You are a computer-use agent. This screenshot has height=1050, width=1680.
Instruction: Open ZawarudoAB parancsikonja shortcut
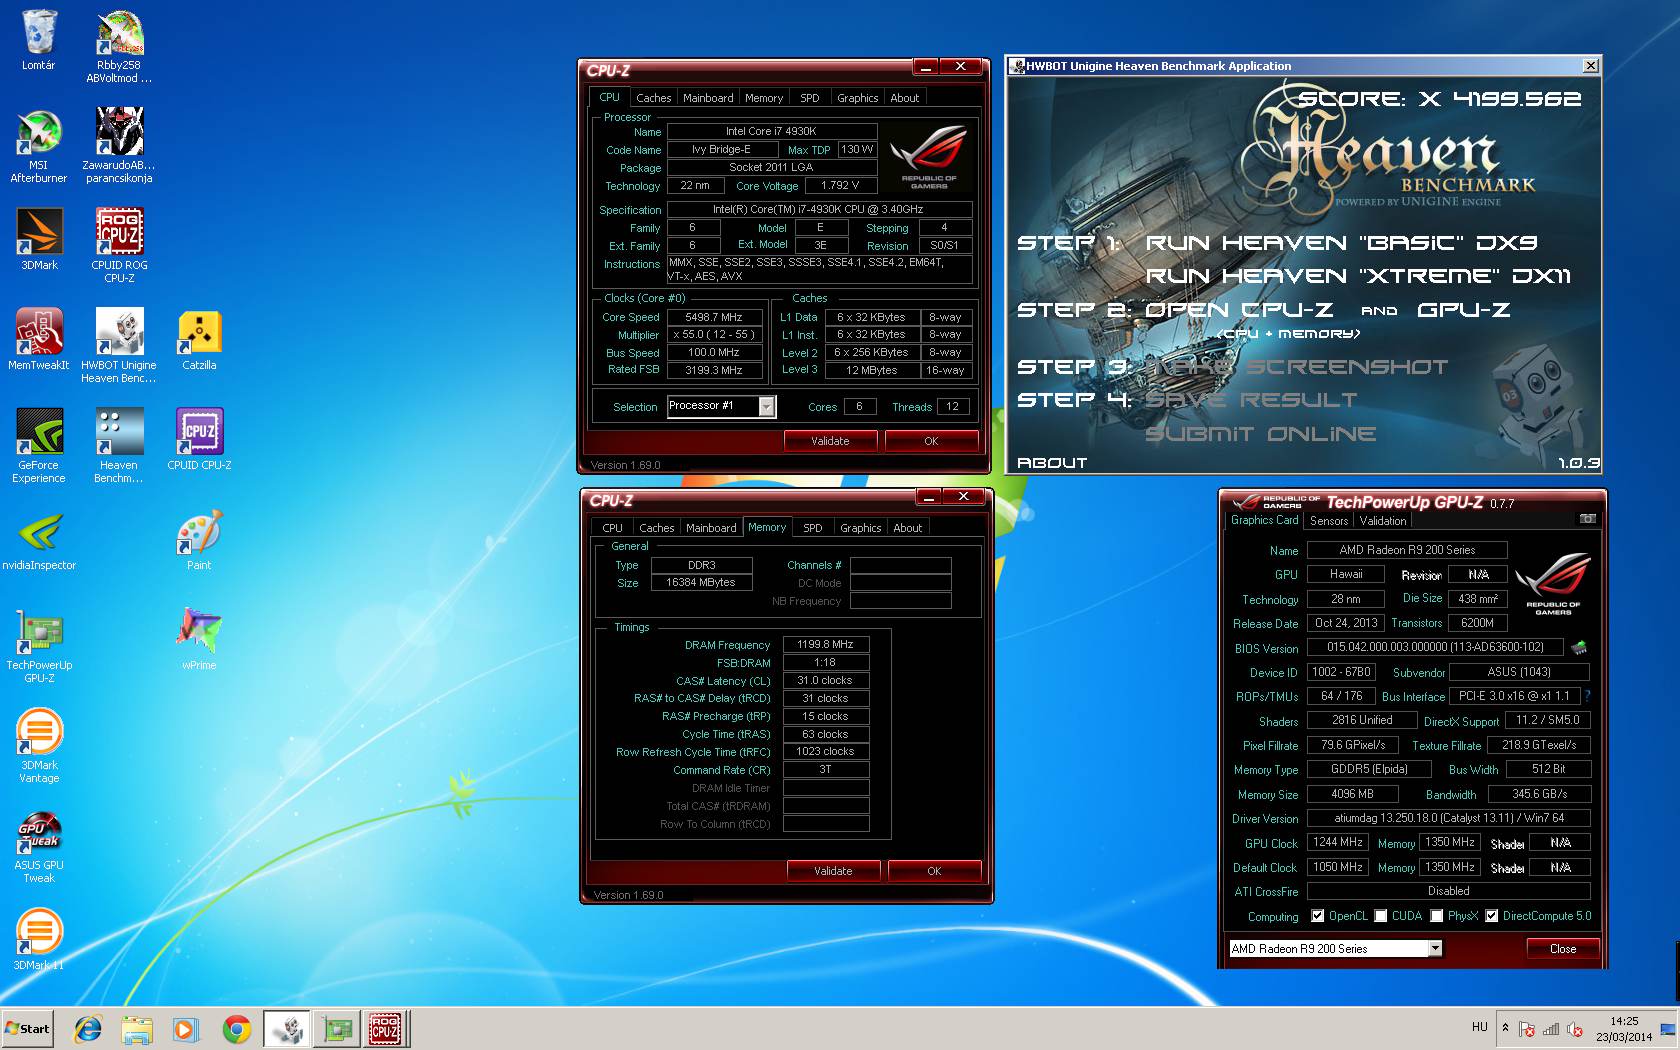point(119,146)
